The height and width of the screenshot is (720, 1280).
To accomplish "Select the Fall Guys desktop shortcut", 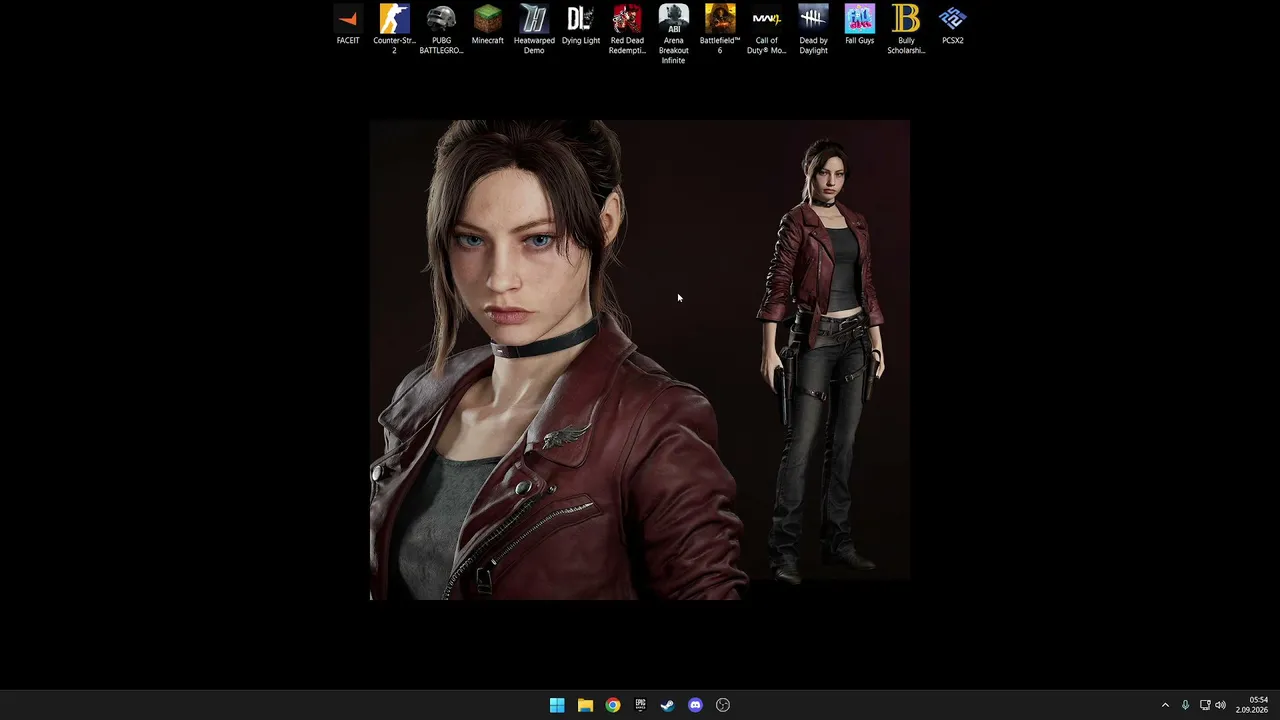I will (860, 25).
